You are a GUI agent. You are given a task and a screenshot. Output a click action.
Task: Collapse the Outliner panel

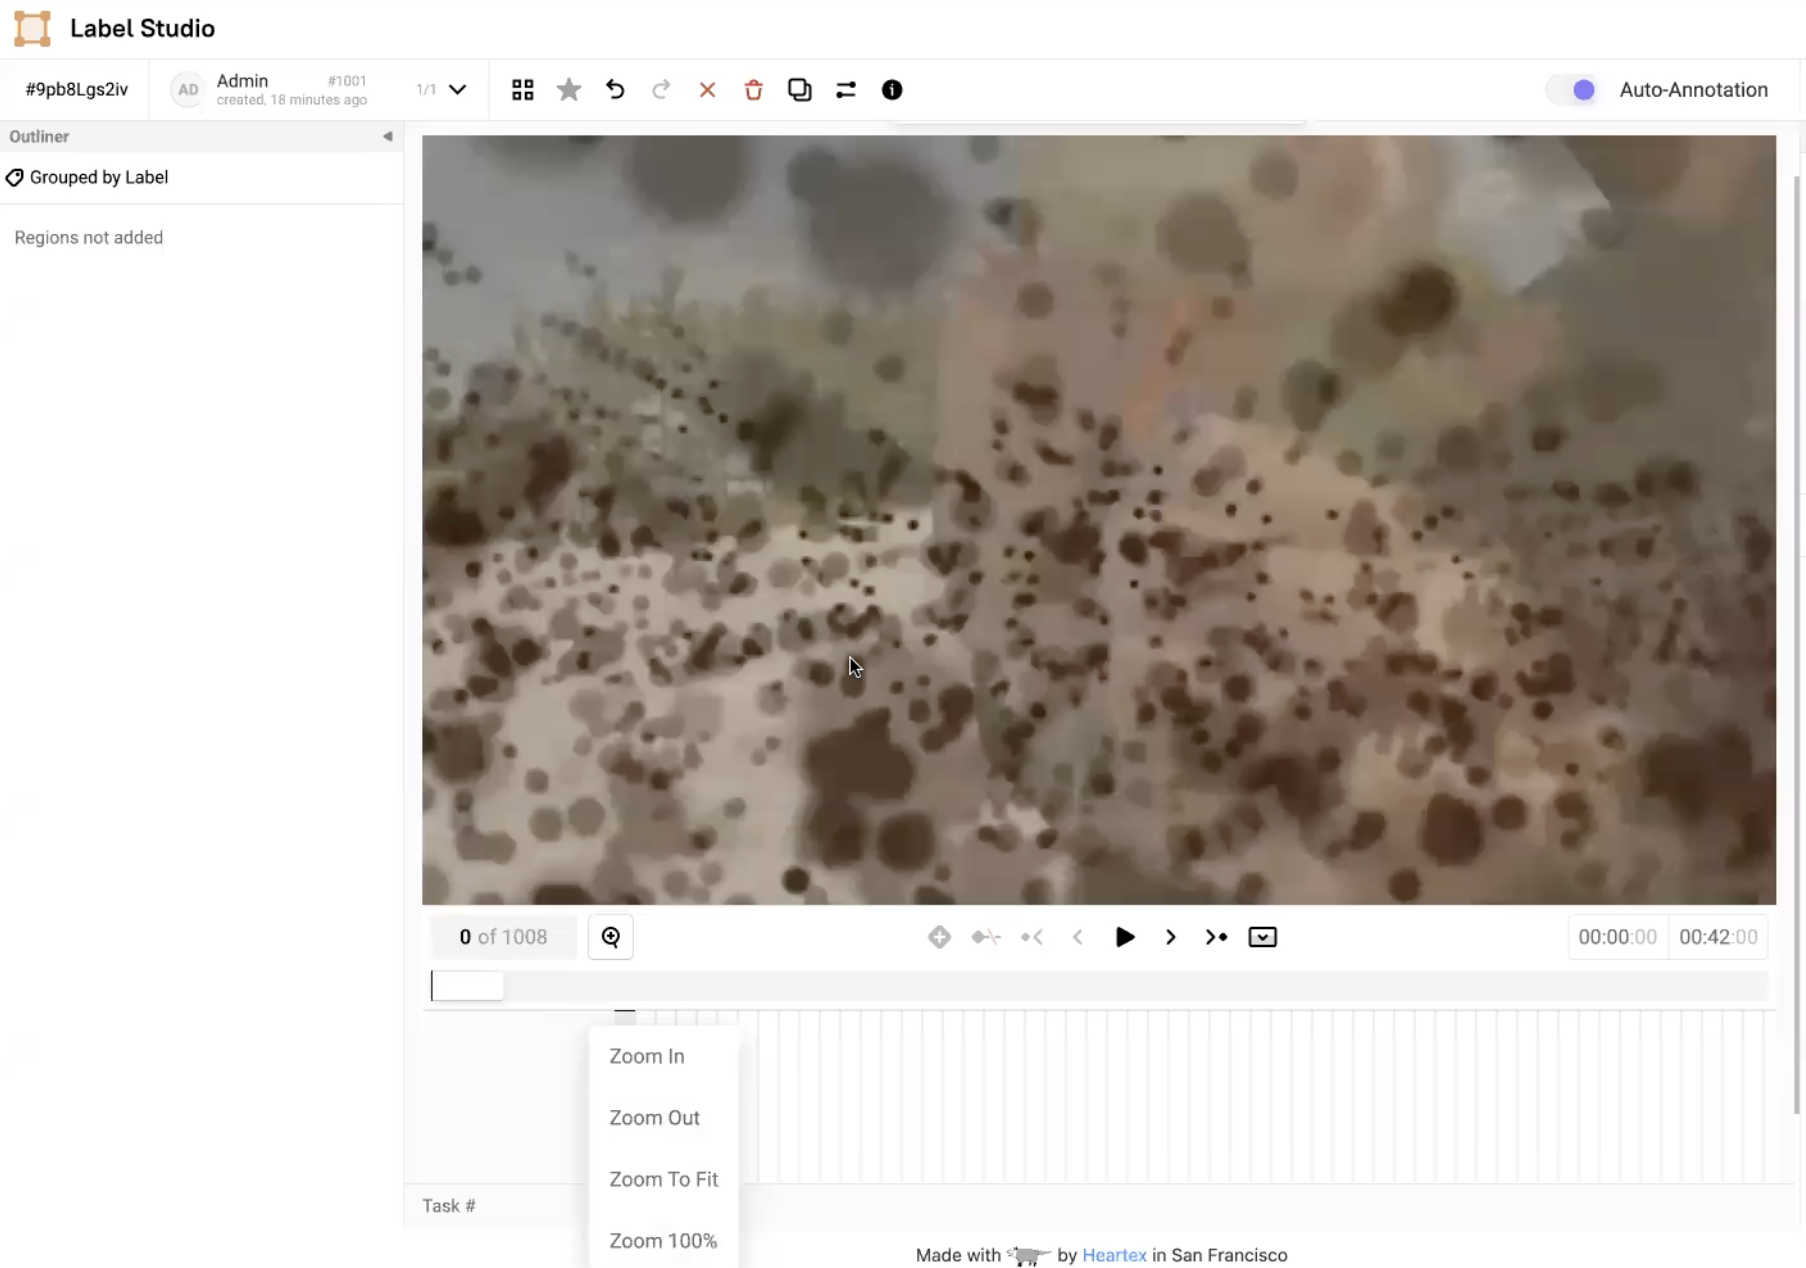387,136
